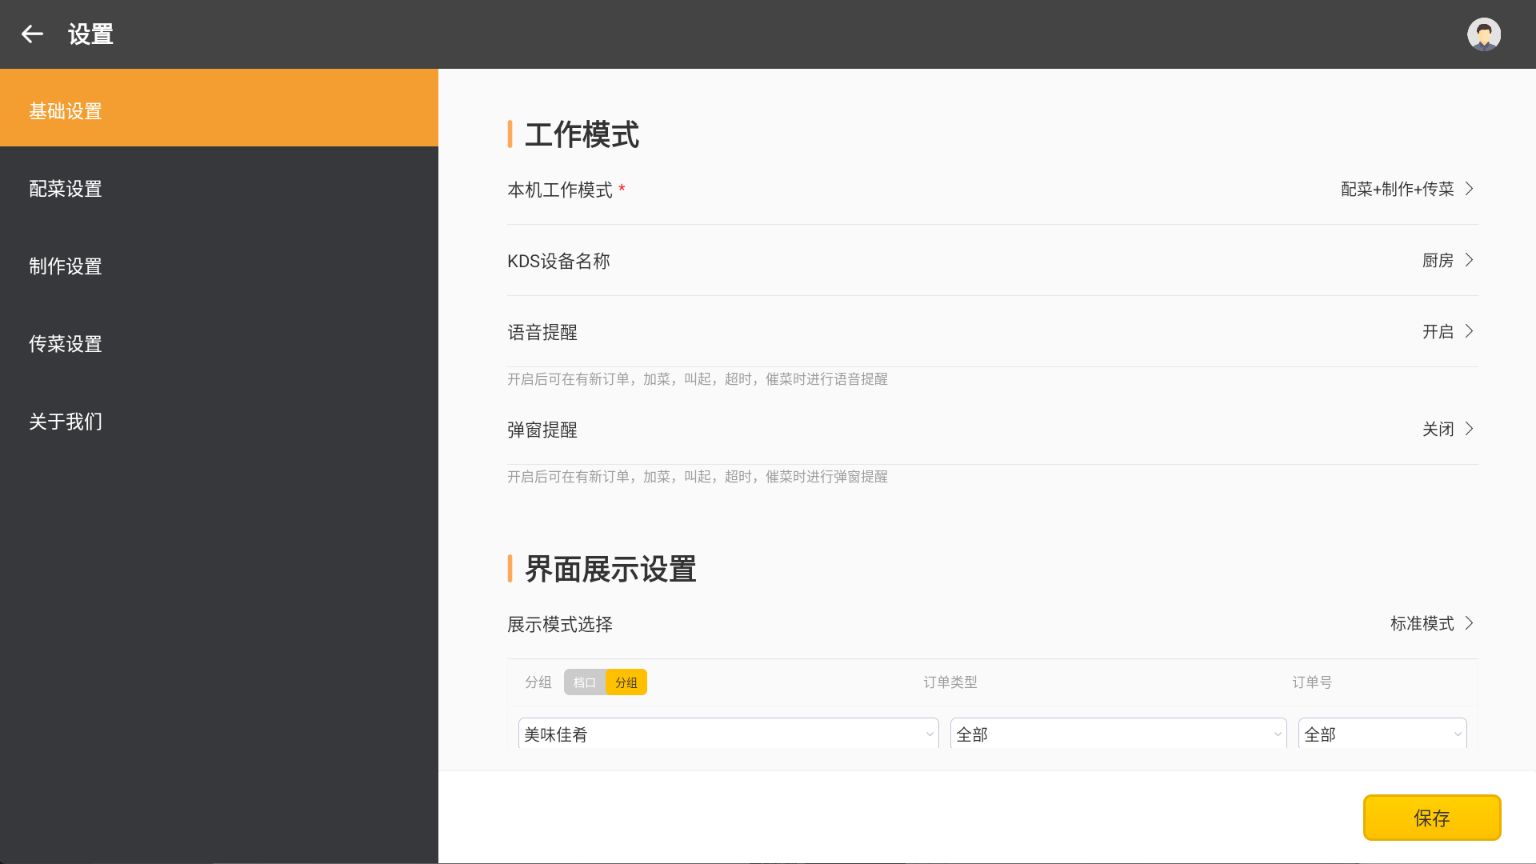Click the popup reminder description 催菜时进行弹窗提醒

827,477
